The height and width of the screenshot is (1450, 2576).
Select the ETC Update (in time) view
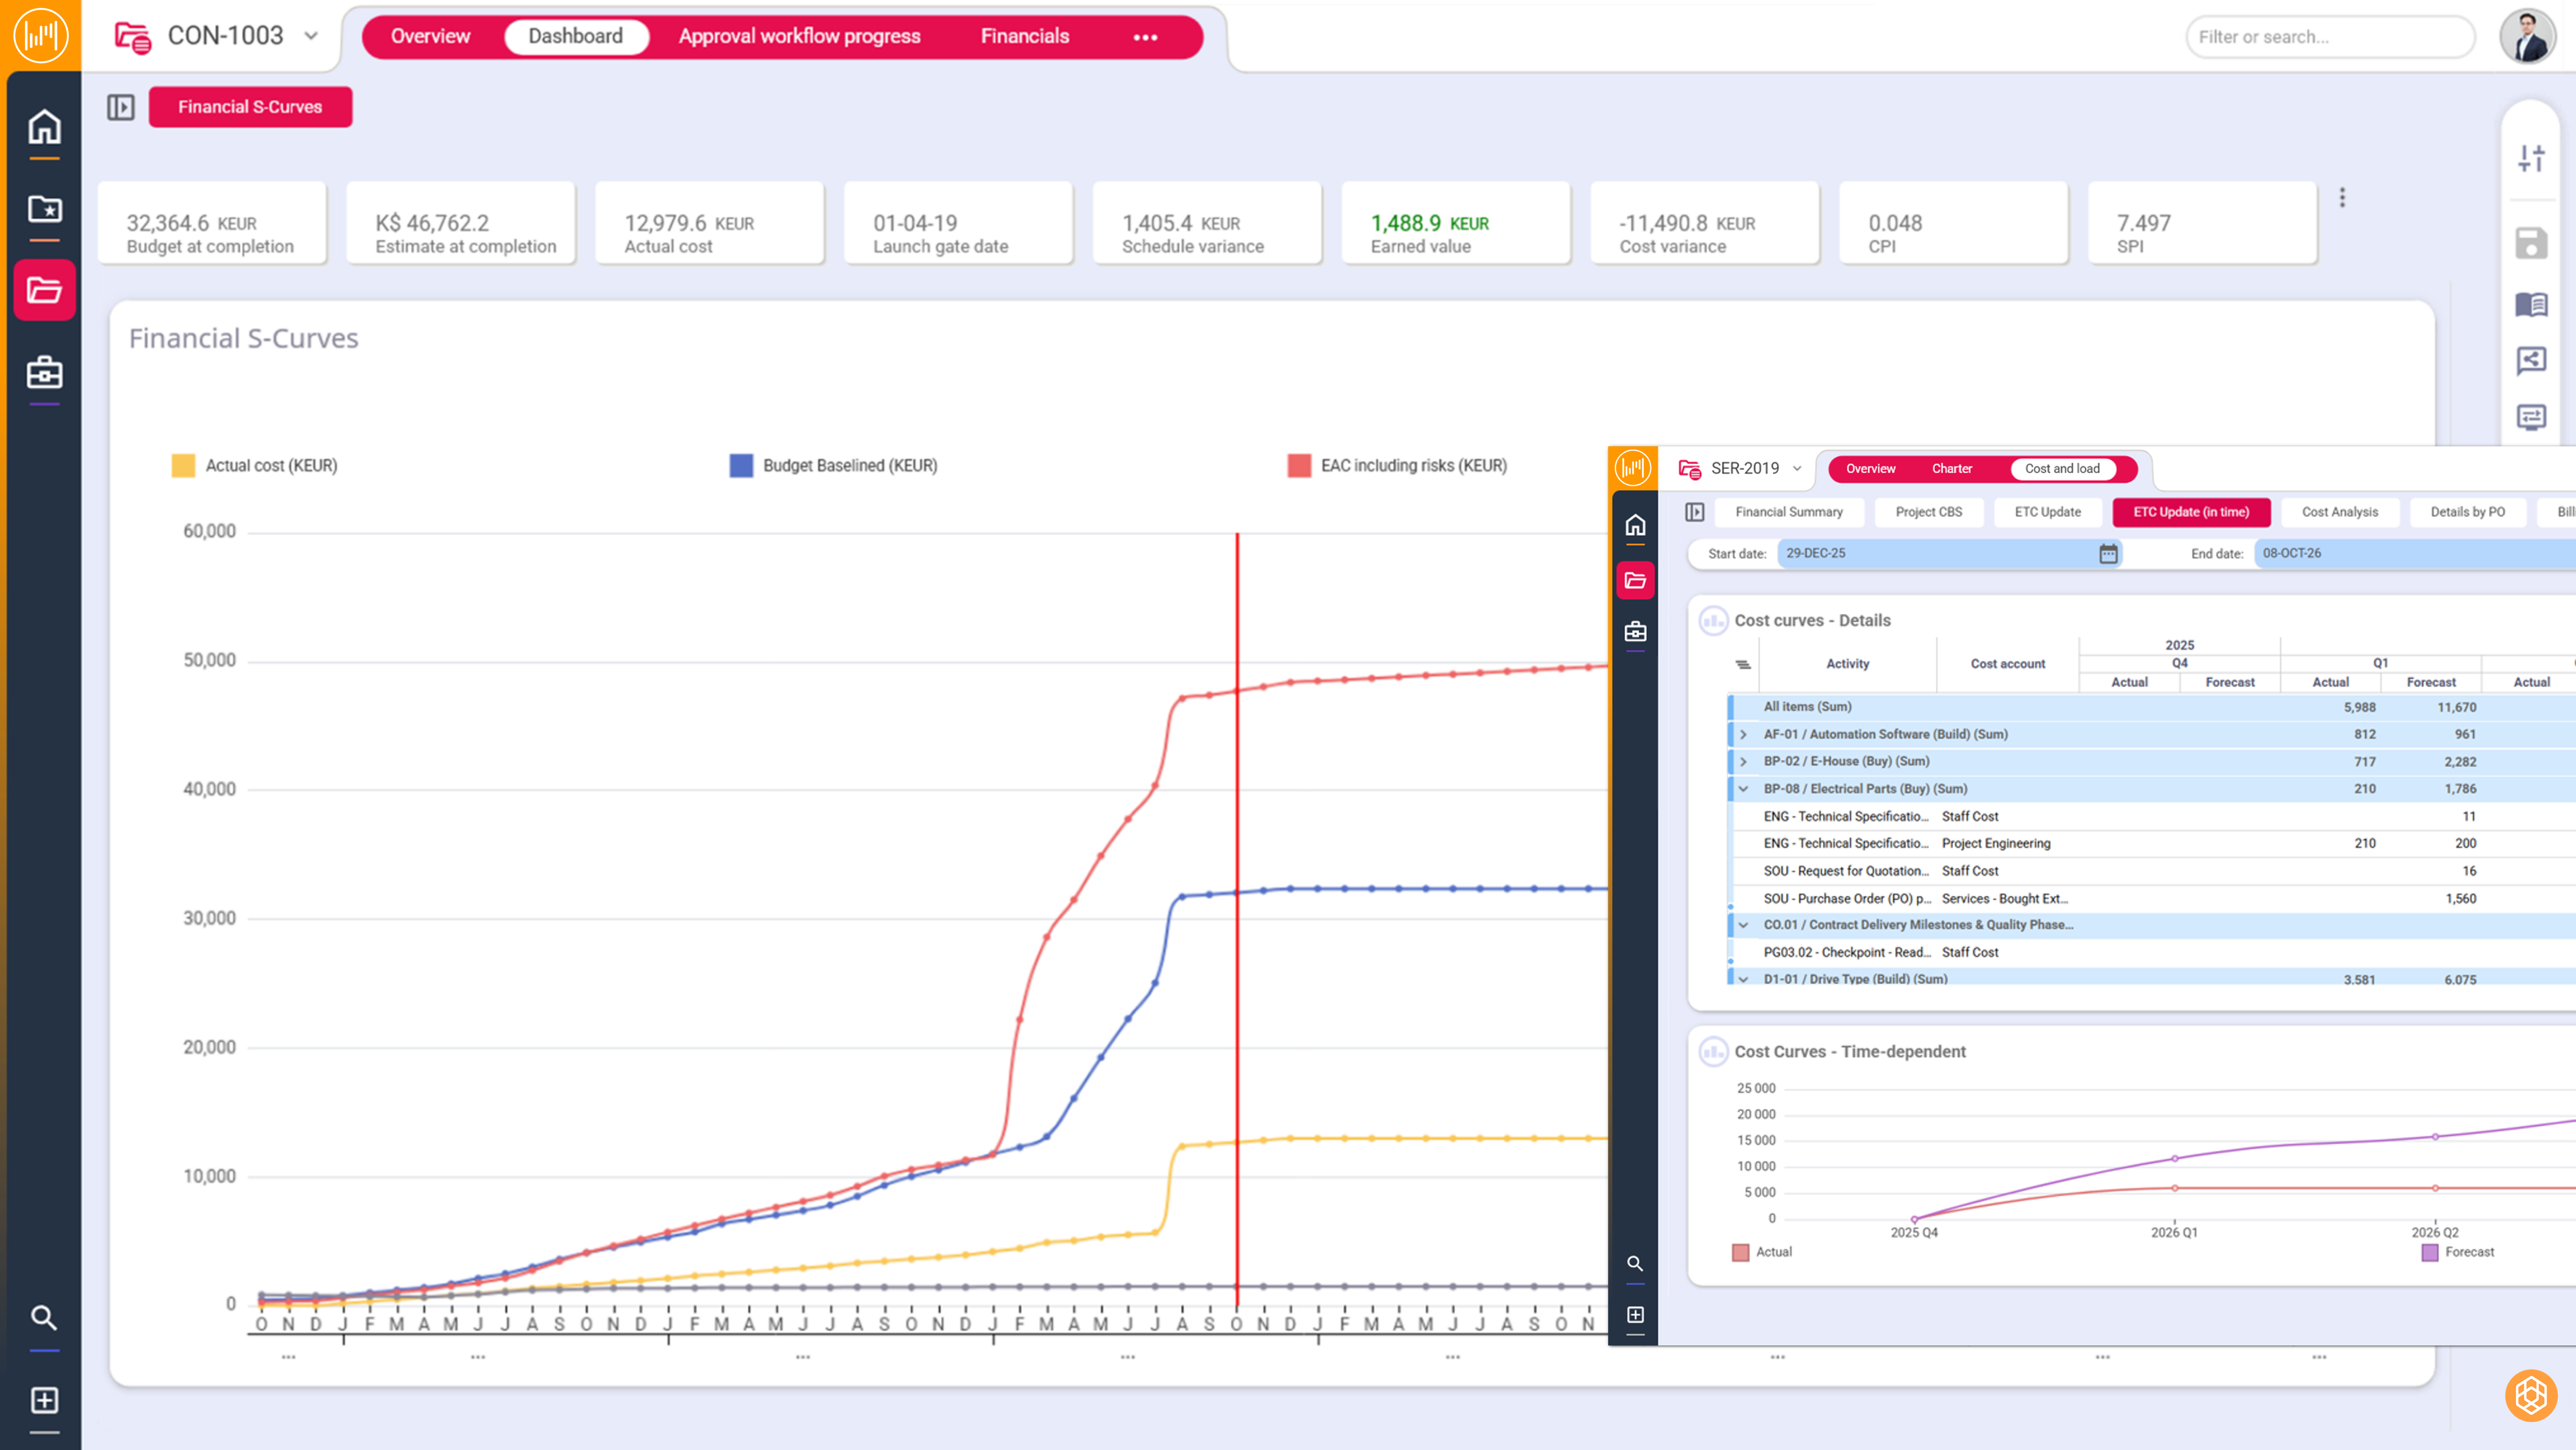click(2191, 512)
